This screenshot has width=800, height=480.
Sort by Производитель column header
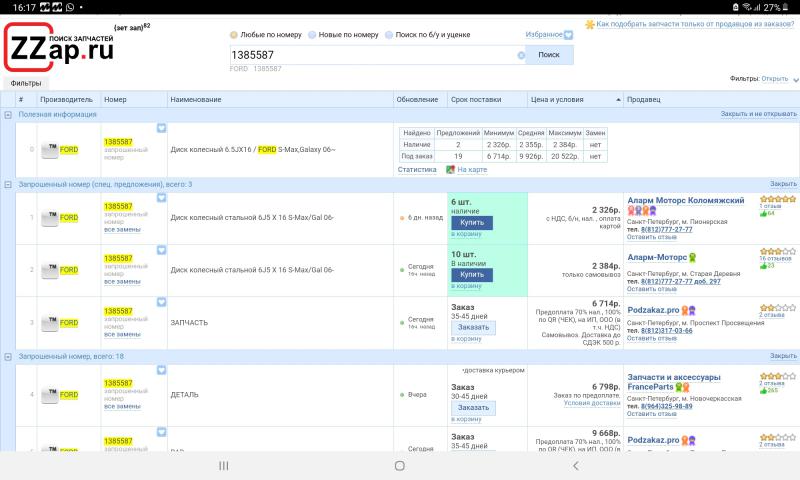66,99
